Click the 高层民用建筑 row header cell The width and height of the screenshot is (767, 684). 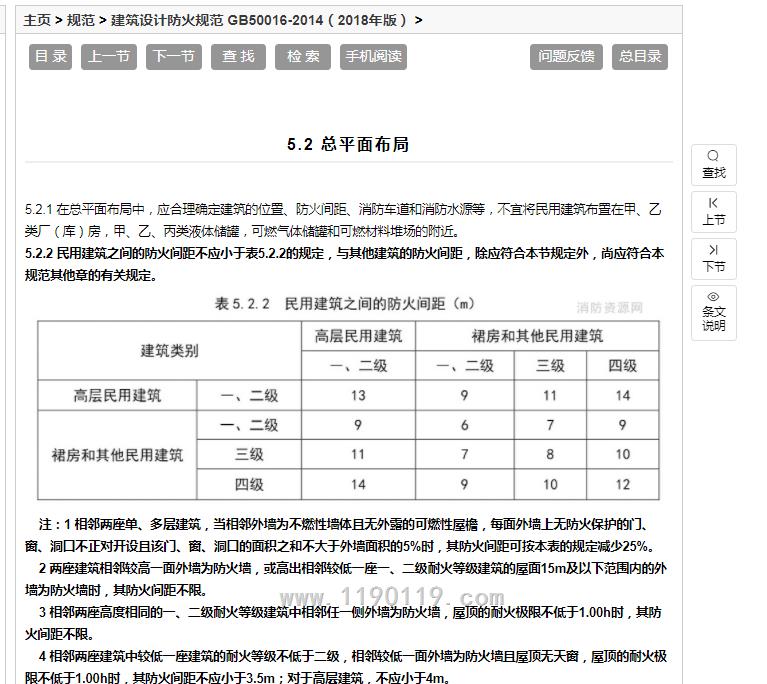point(117,395)
